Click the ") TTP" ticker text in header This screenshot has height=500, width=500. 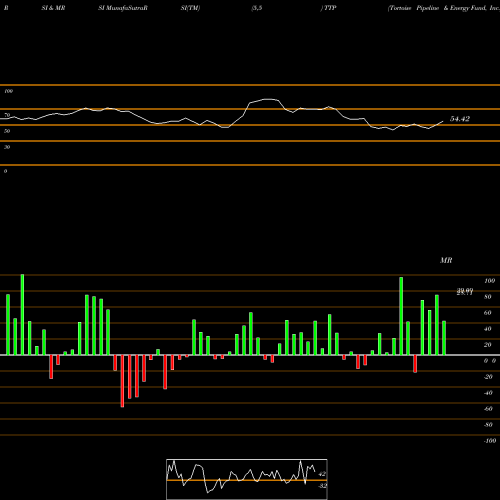(x=328, y=8)
